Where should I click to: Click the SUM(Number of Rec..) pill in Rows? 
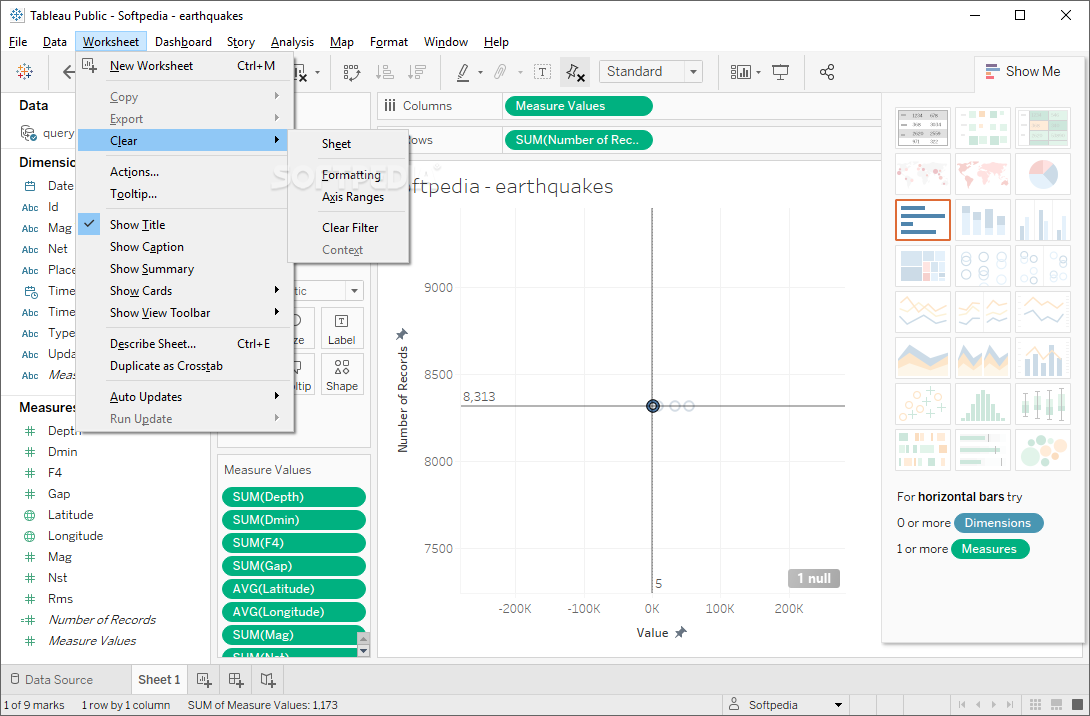(x=578, y=140)
